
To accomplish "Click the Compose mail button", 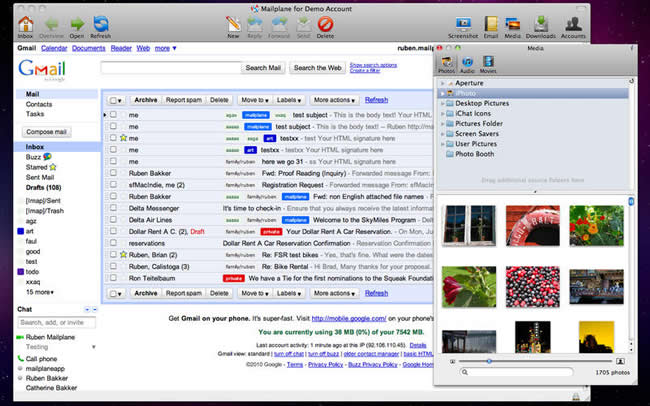I will (x=47, y=132).
